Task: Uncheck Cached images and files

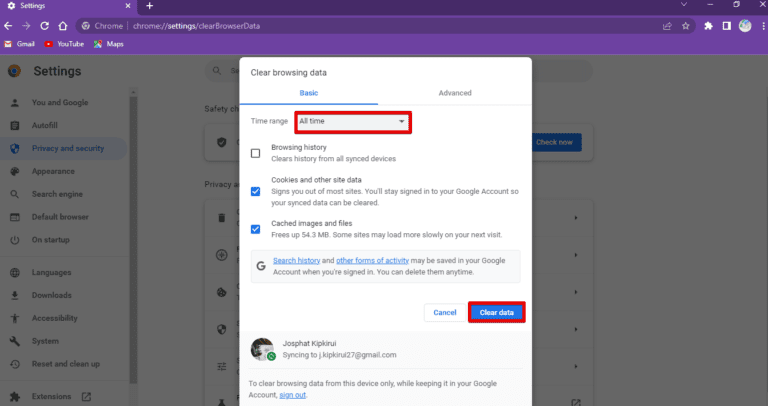Action: (x=256, y=229)
